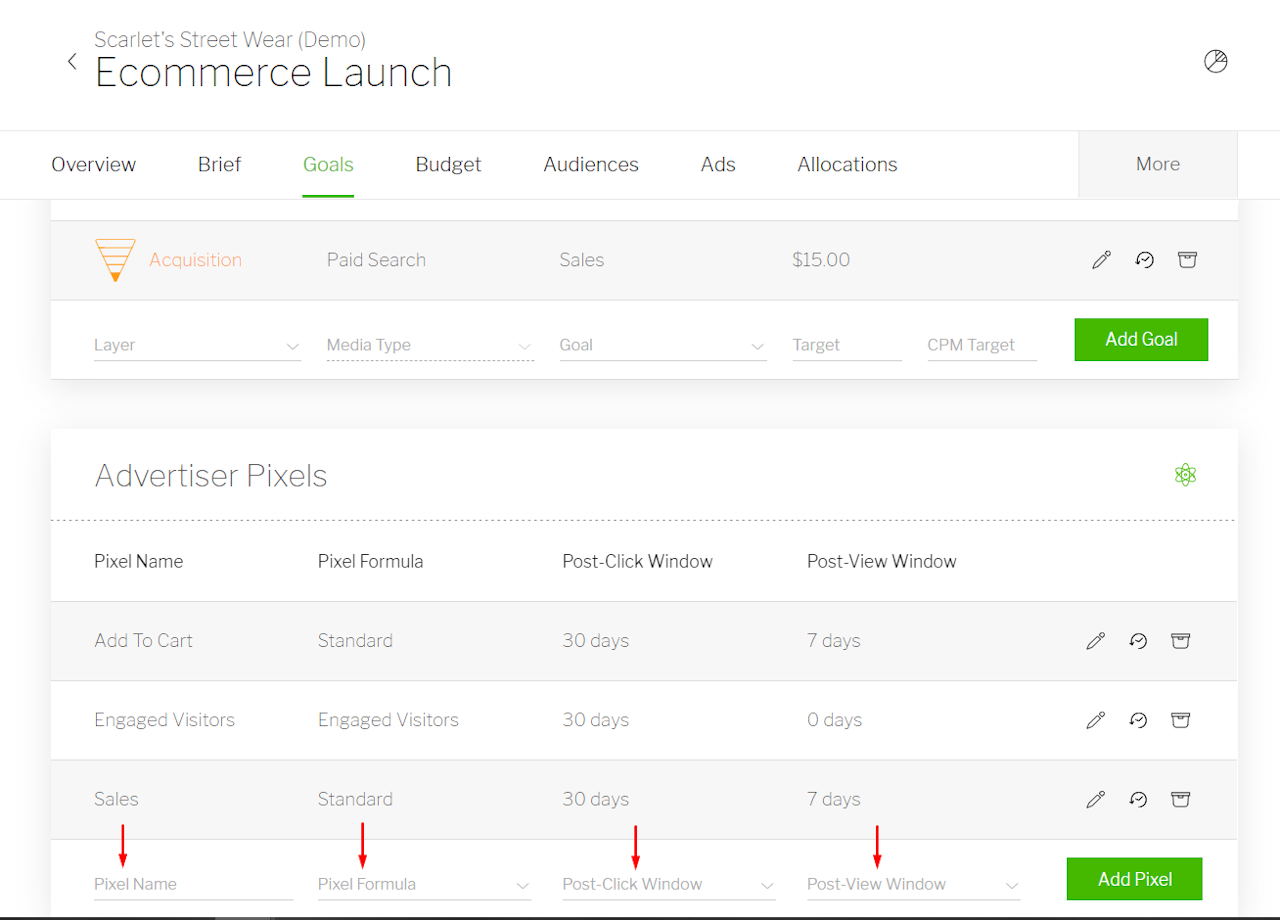The height and width of the screenshot is (920, 1280).
Task: Open the pie chart report icon
Action: point(1215,62)
